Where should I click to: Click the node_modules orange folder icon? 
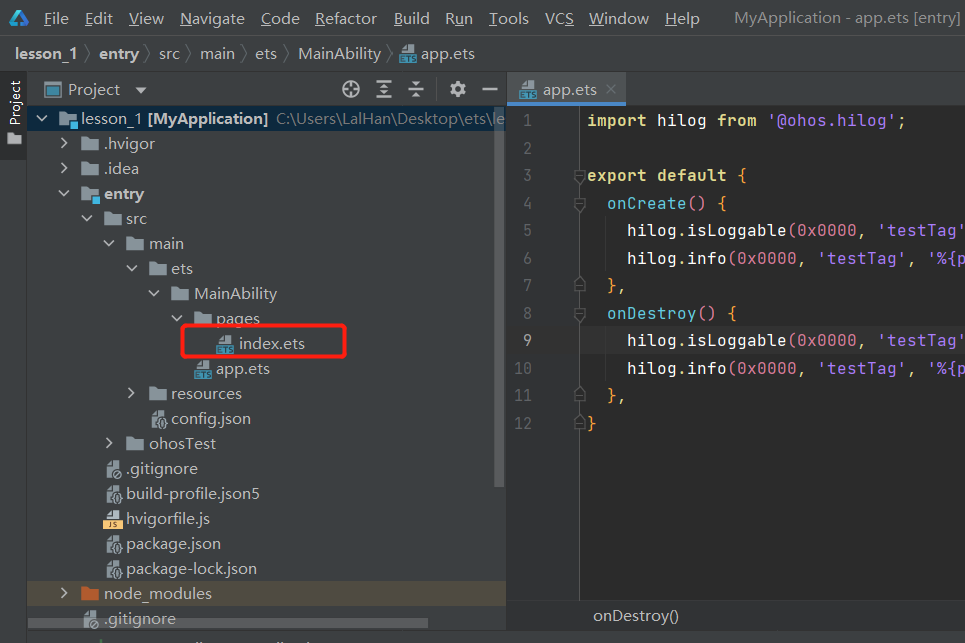tap(90, 594)
